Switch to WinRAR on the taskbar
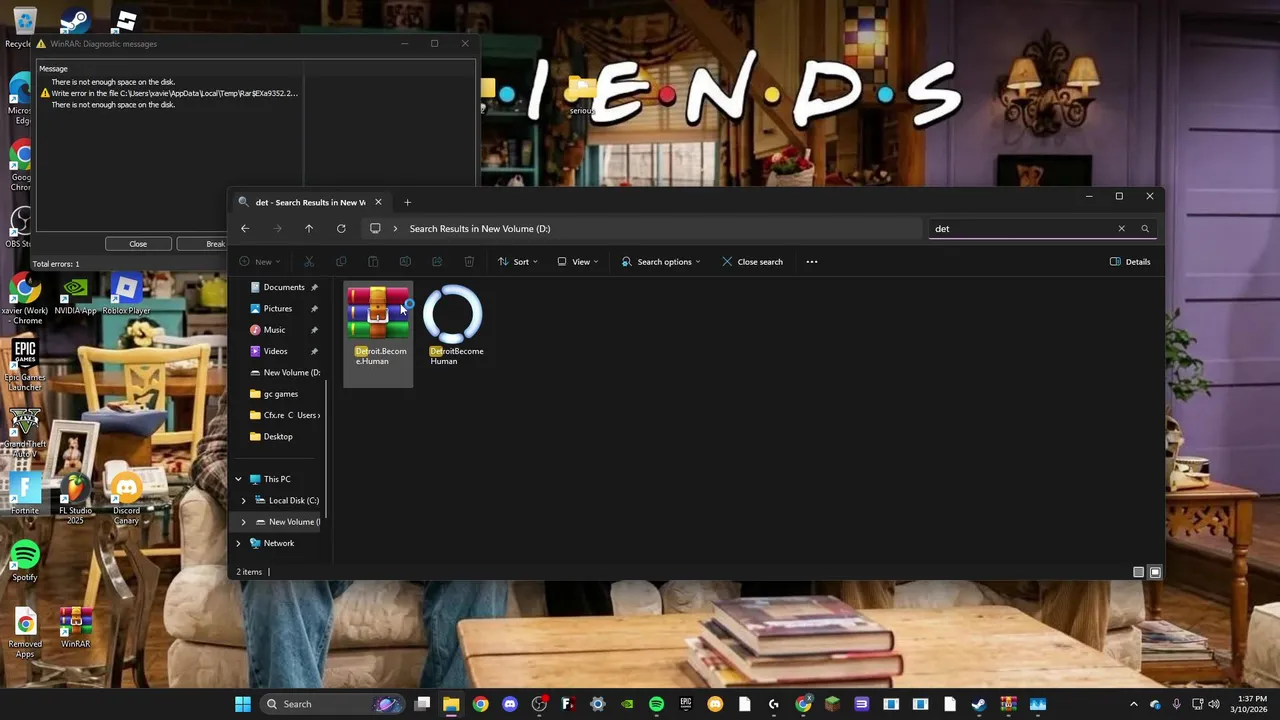This screenshot has height=720, width=1280. (1008, 704)
